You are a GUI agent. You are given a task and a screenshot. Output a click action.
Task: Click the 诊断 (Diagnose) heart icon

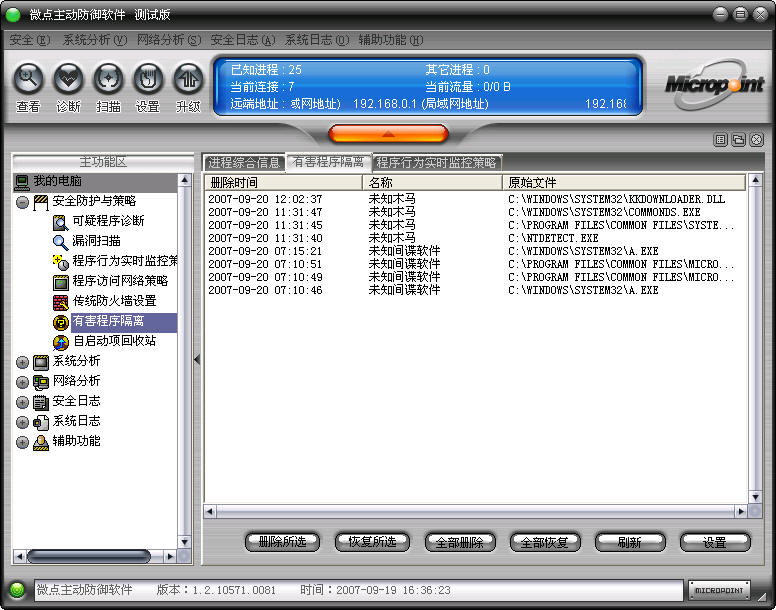pos(68,79)
